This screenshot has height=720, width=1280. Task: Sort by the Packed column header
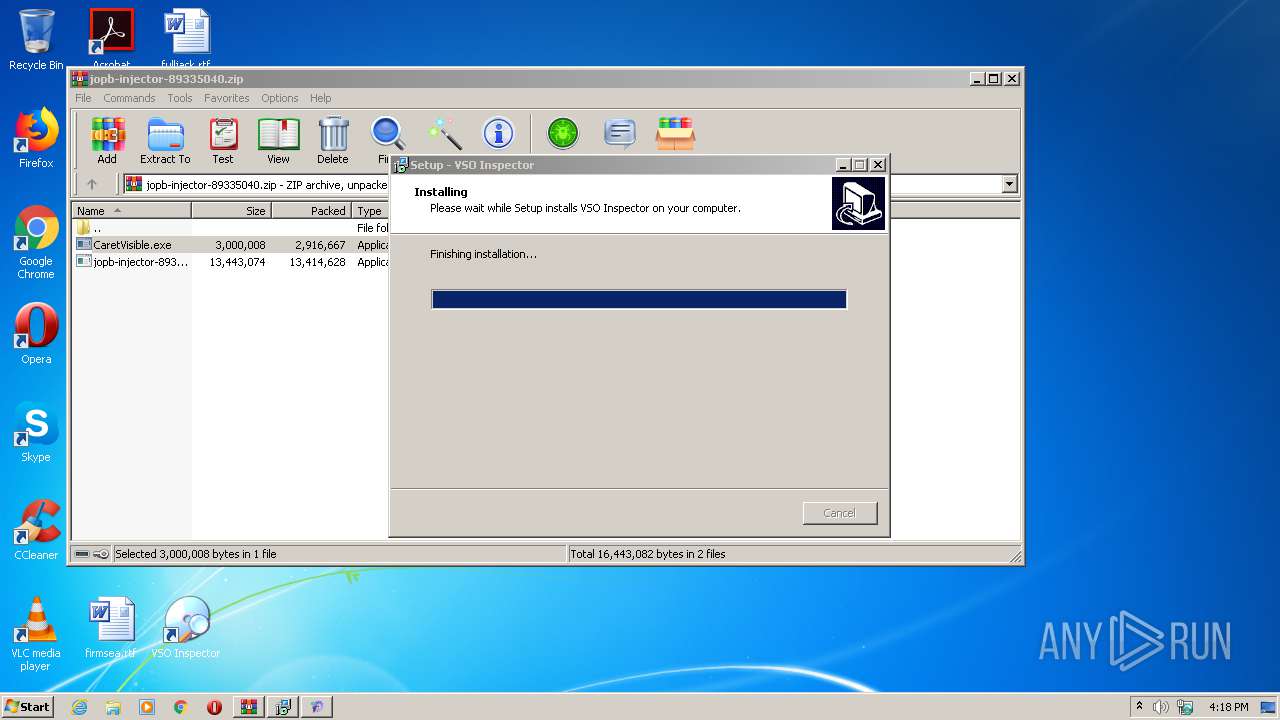click(311, 211)
